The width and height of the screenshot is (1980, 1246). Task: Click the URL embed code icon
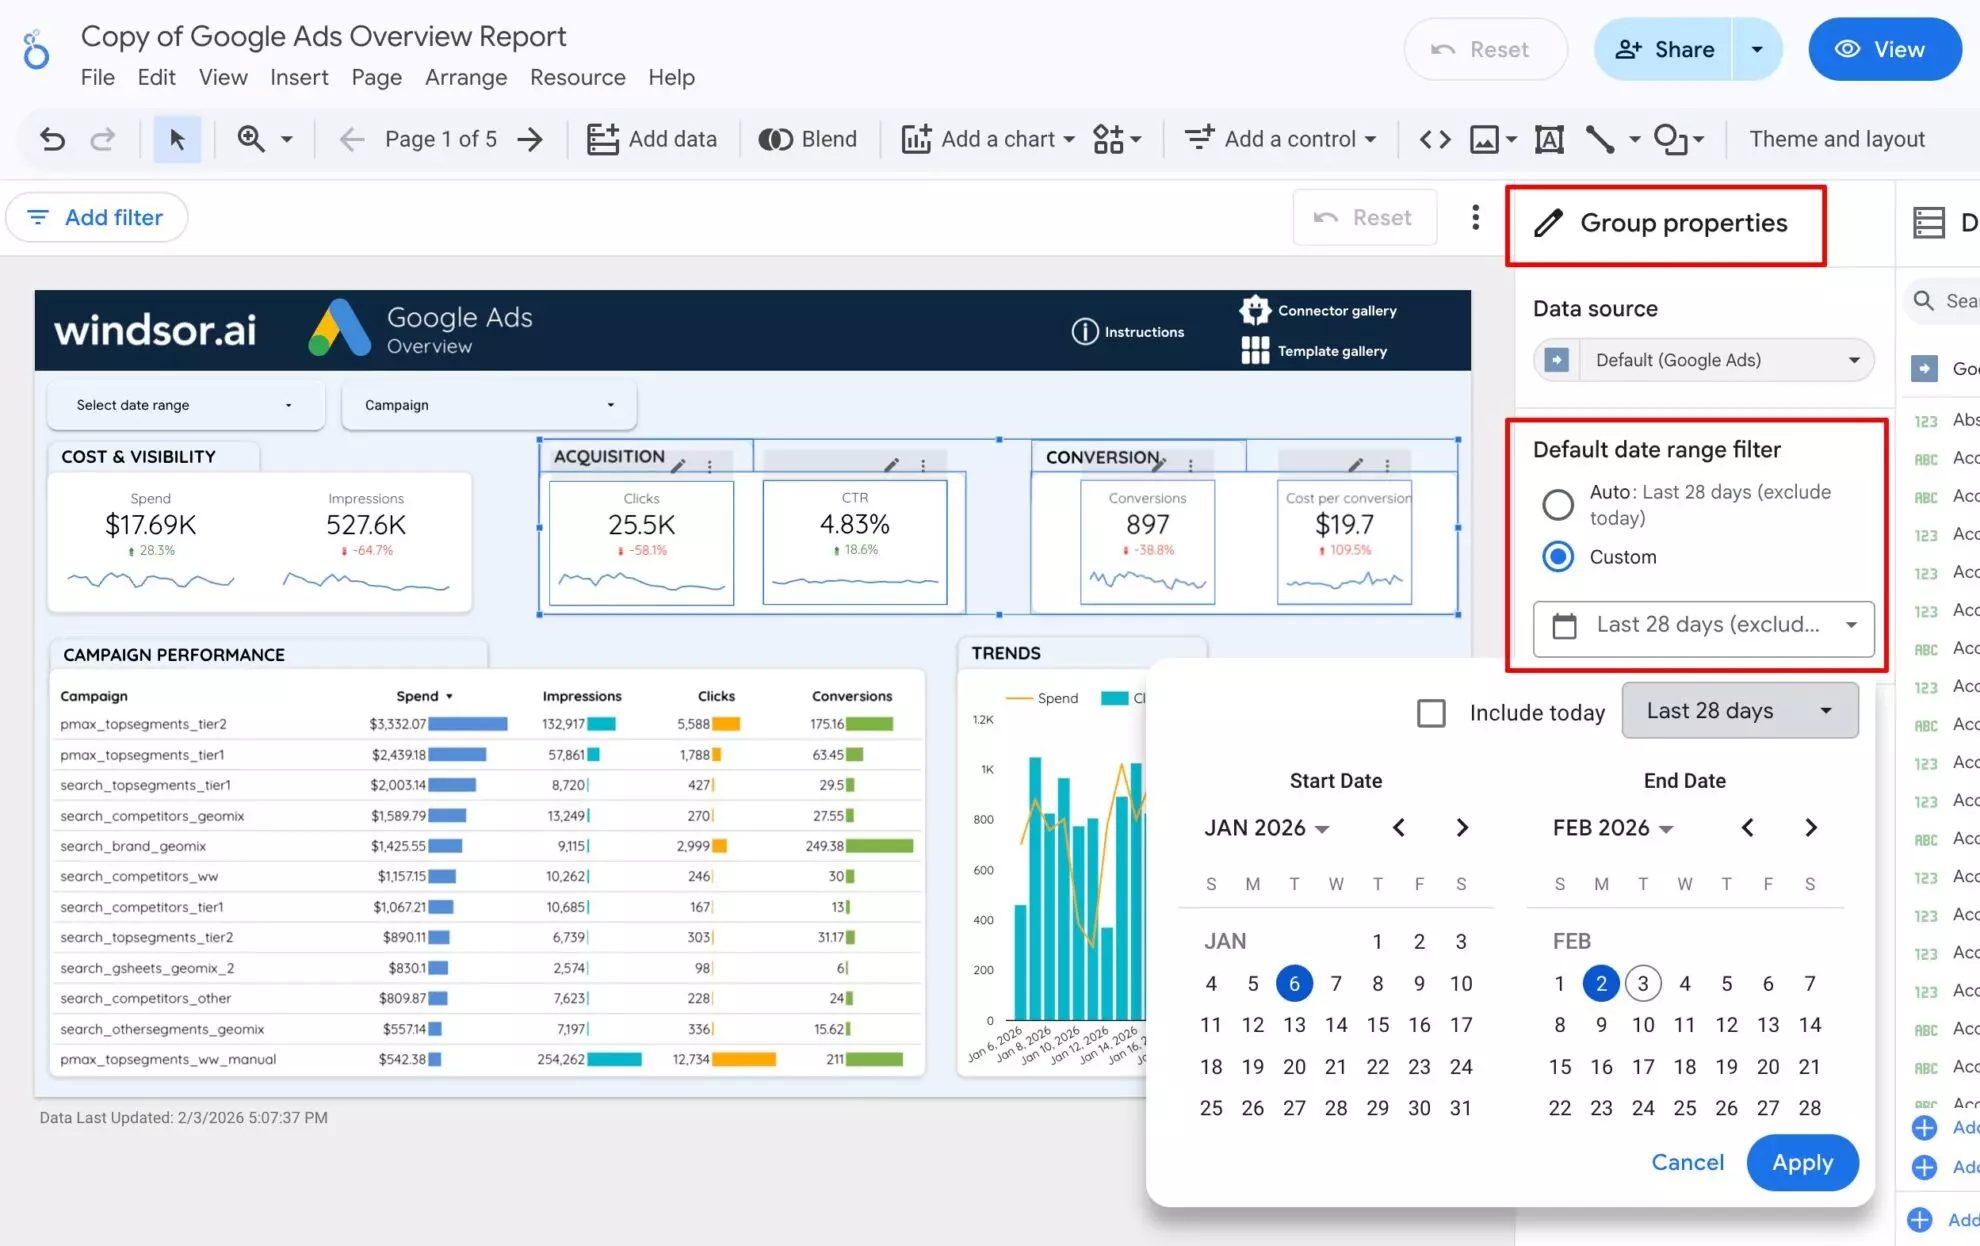click(x=1435, y=139)
